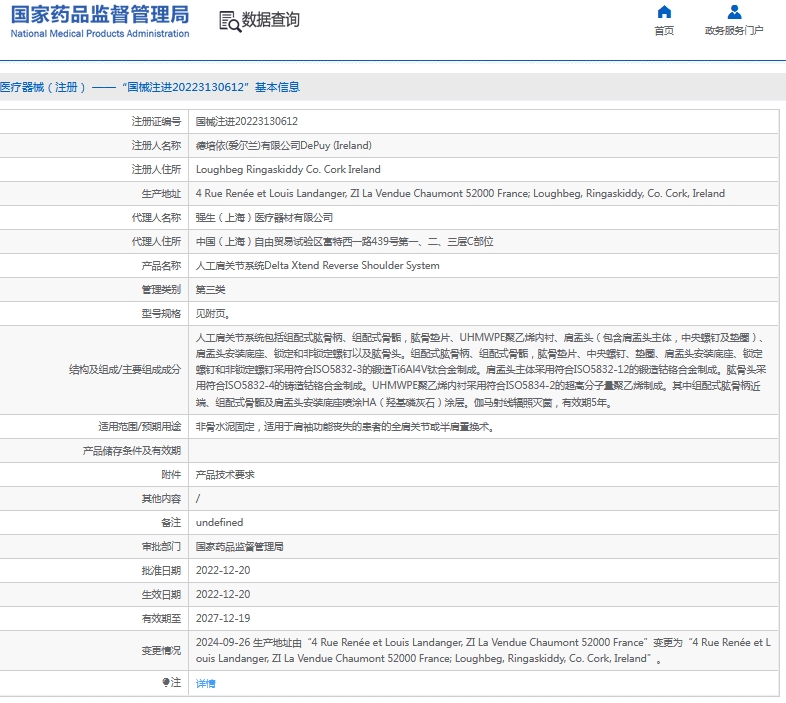Click the 国家药品监督管理局 site logo
Image resolution: width=786 pixels, height=703 pixels.
[x=99, y=14]
